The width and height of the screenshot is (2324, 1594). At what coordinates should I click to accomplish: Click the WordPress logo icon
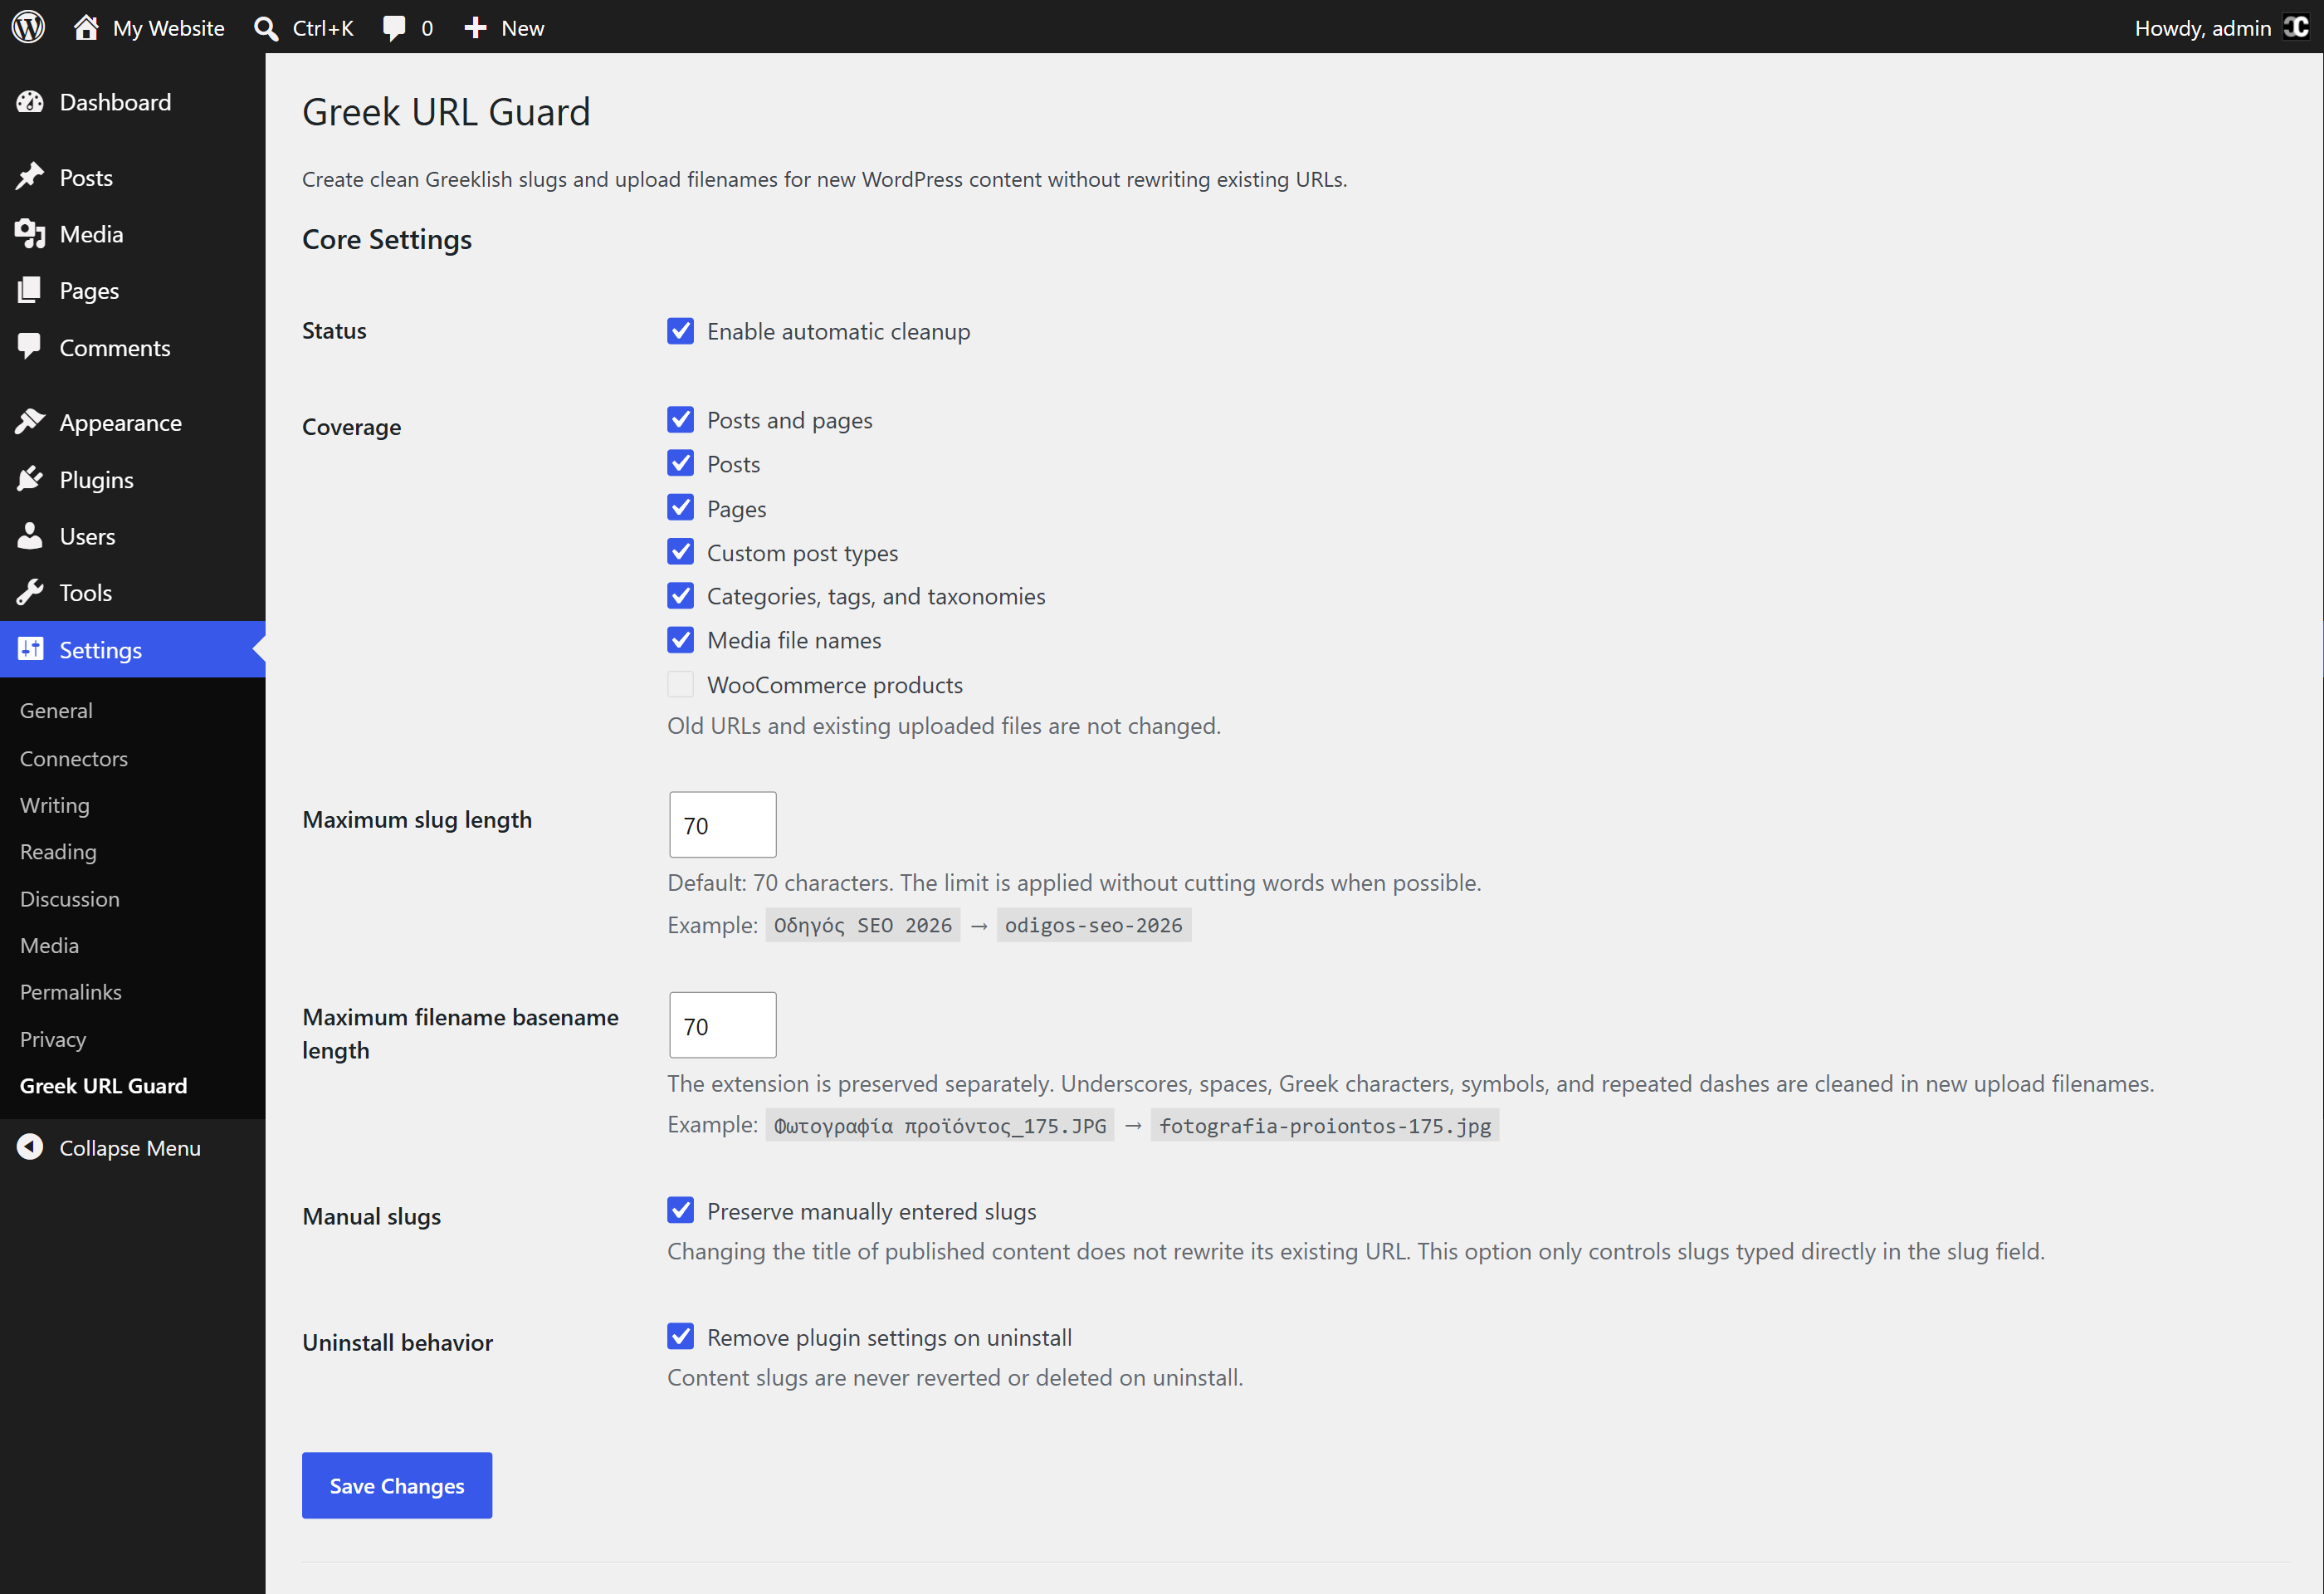[x=29, y=27]
